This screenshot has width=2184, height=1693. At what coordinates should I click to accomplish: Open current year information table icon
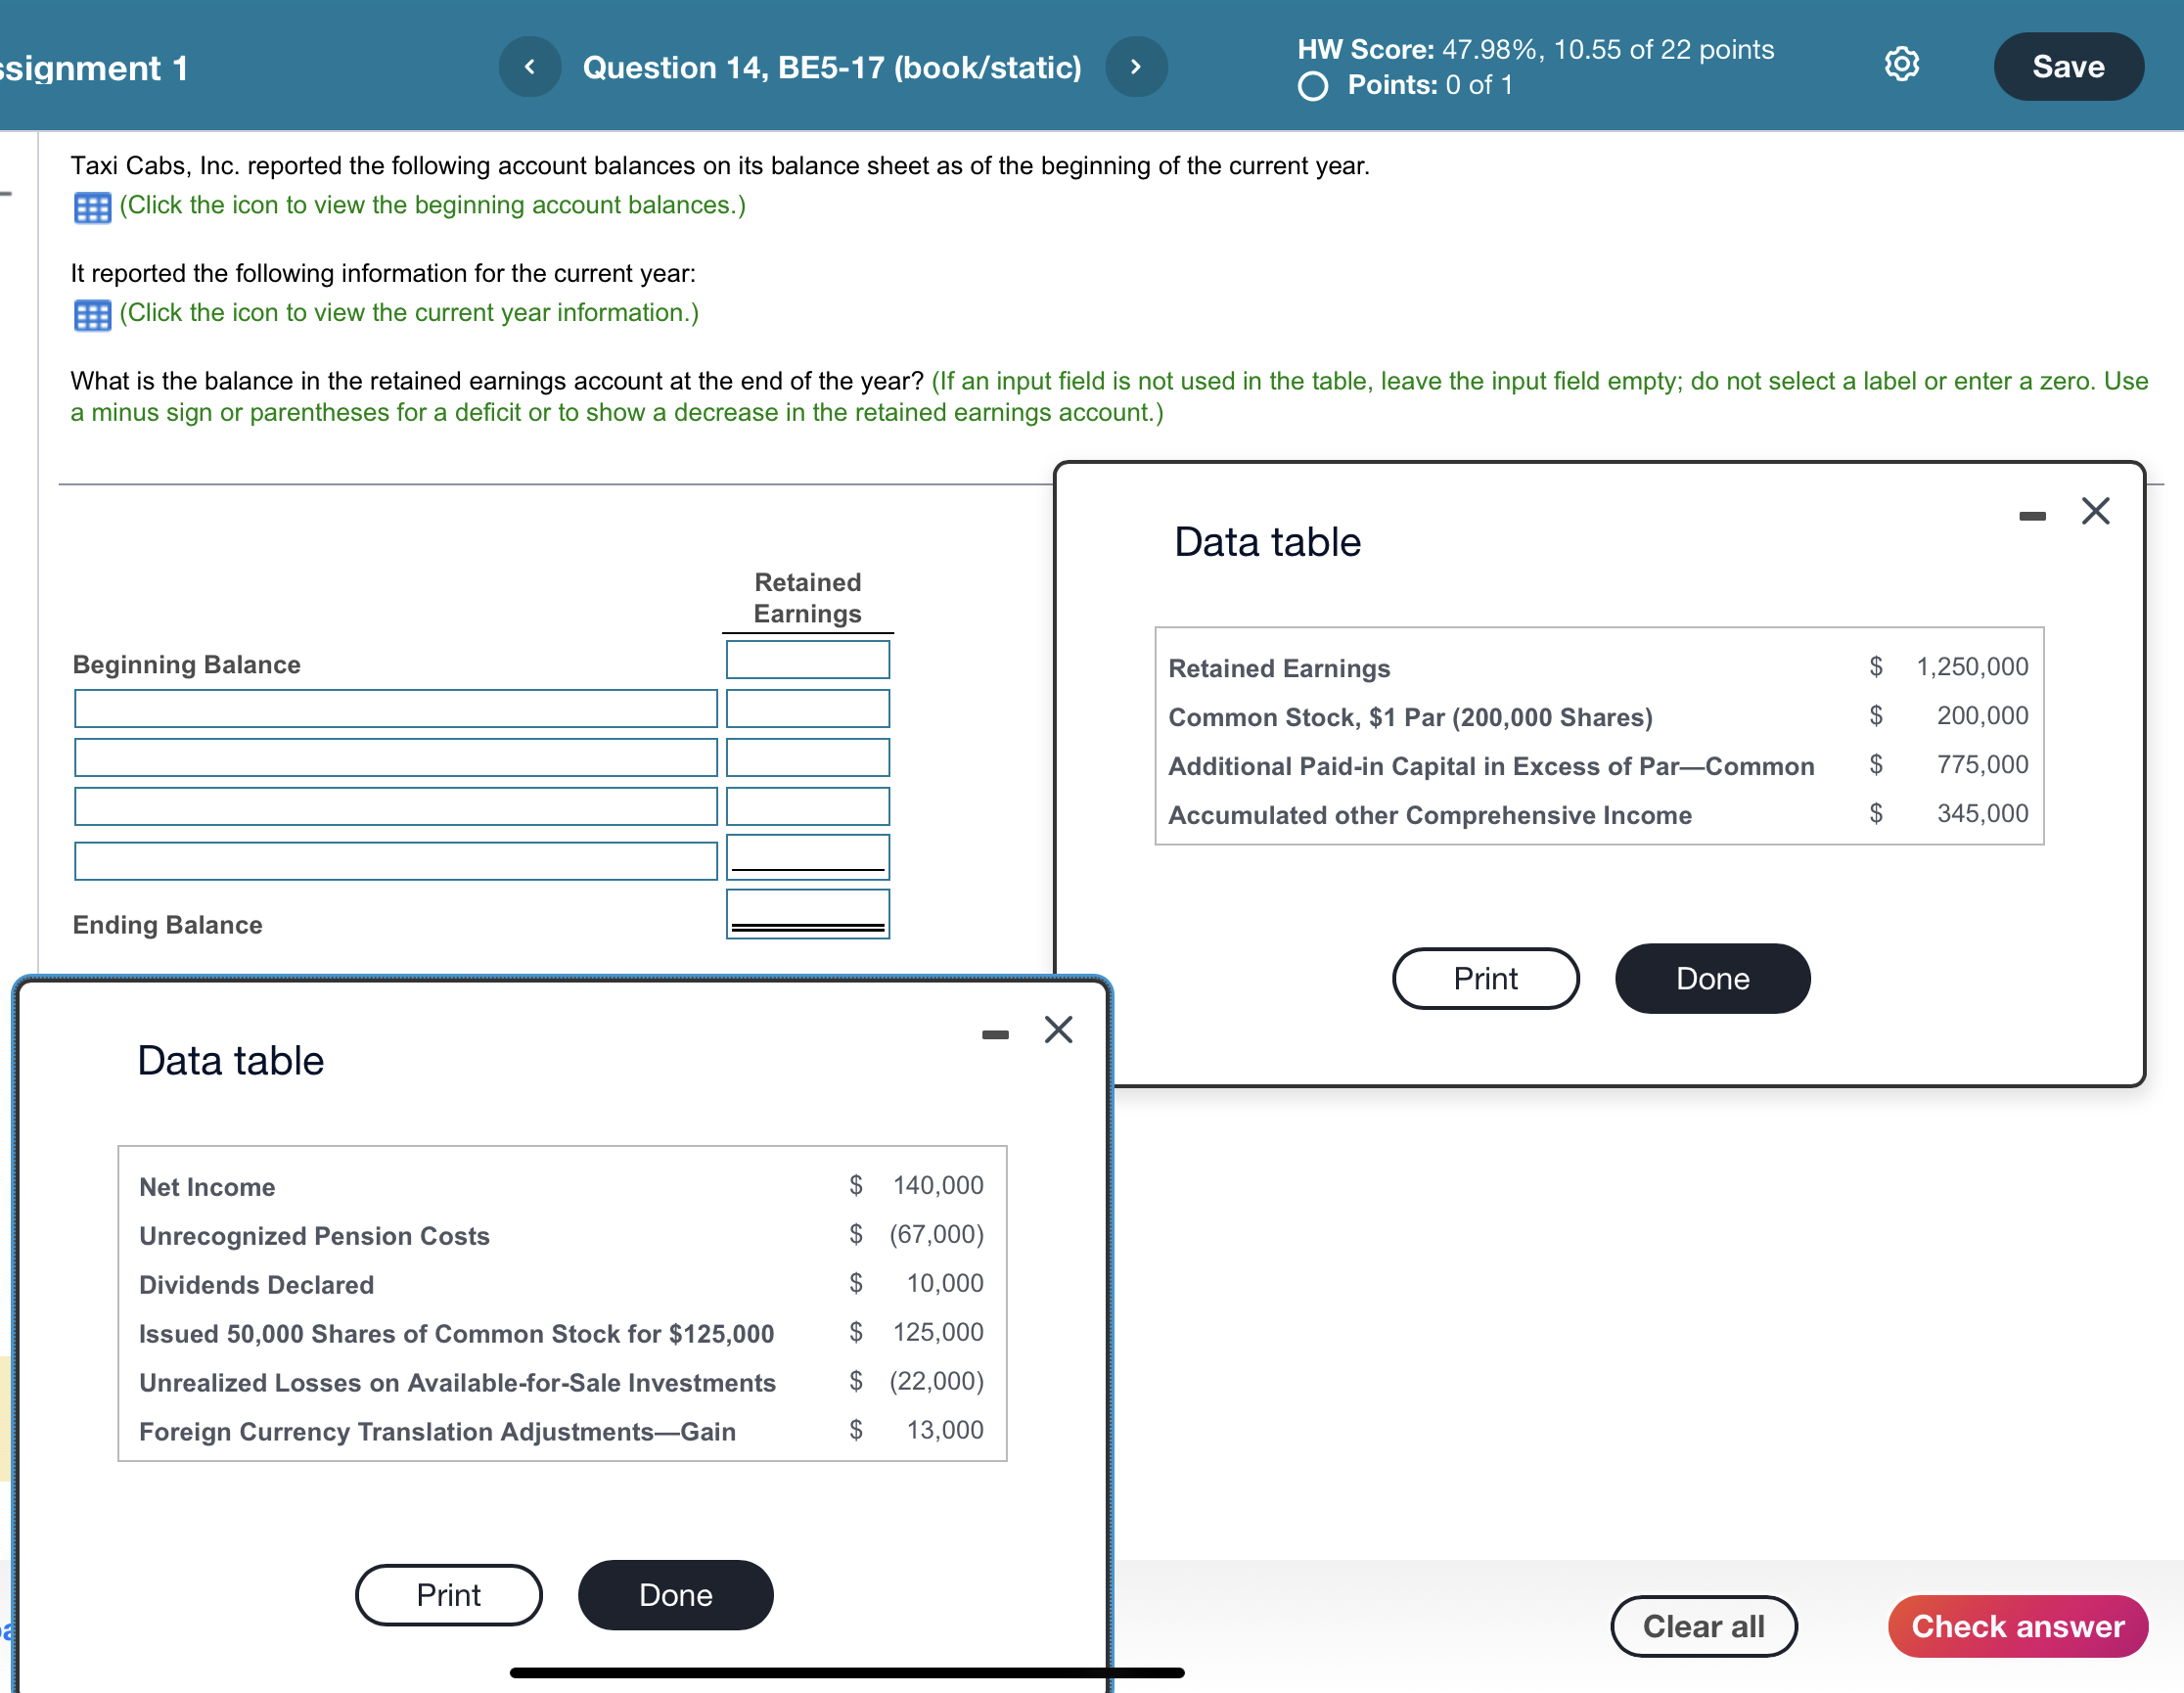(92, 315)
